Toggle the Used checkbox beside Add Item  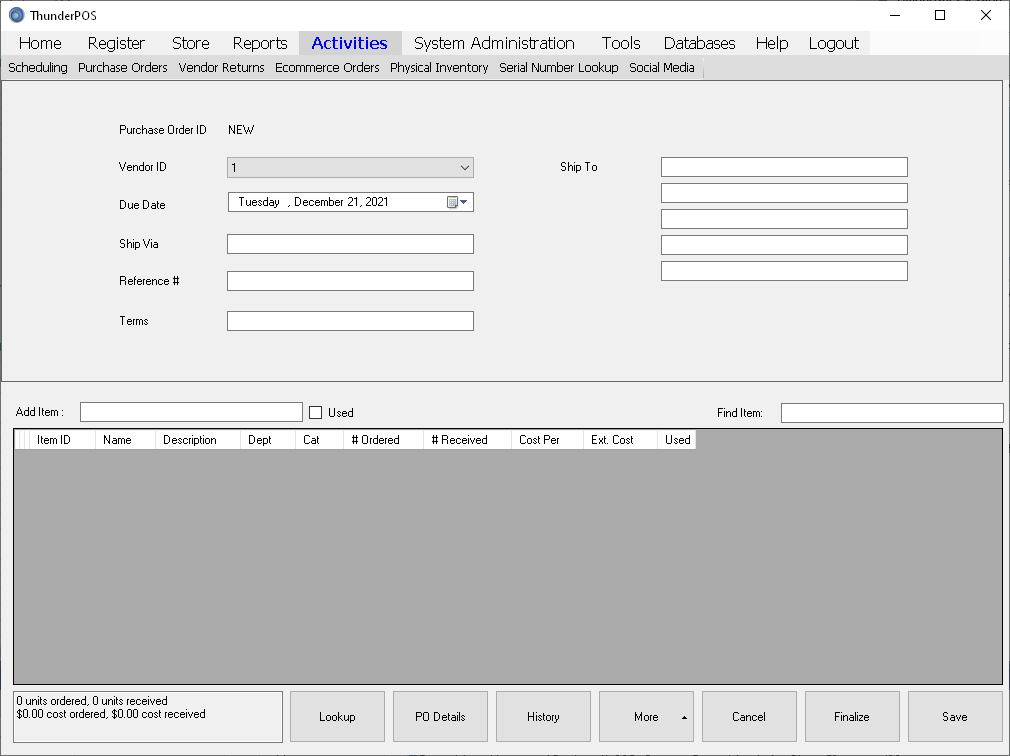(x=316, y=412)
